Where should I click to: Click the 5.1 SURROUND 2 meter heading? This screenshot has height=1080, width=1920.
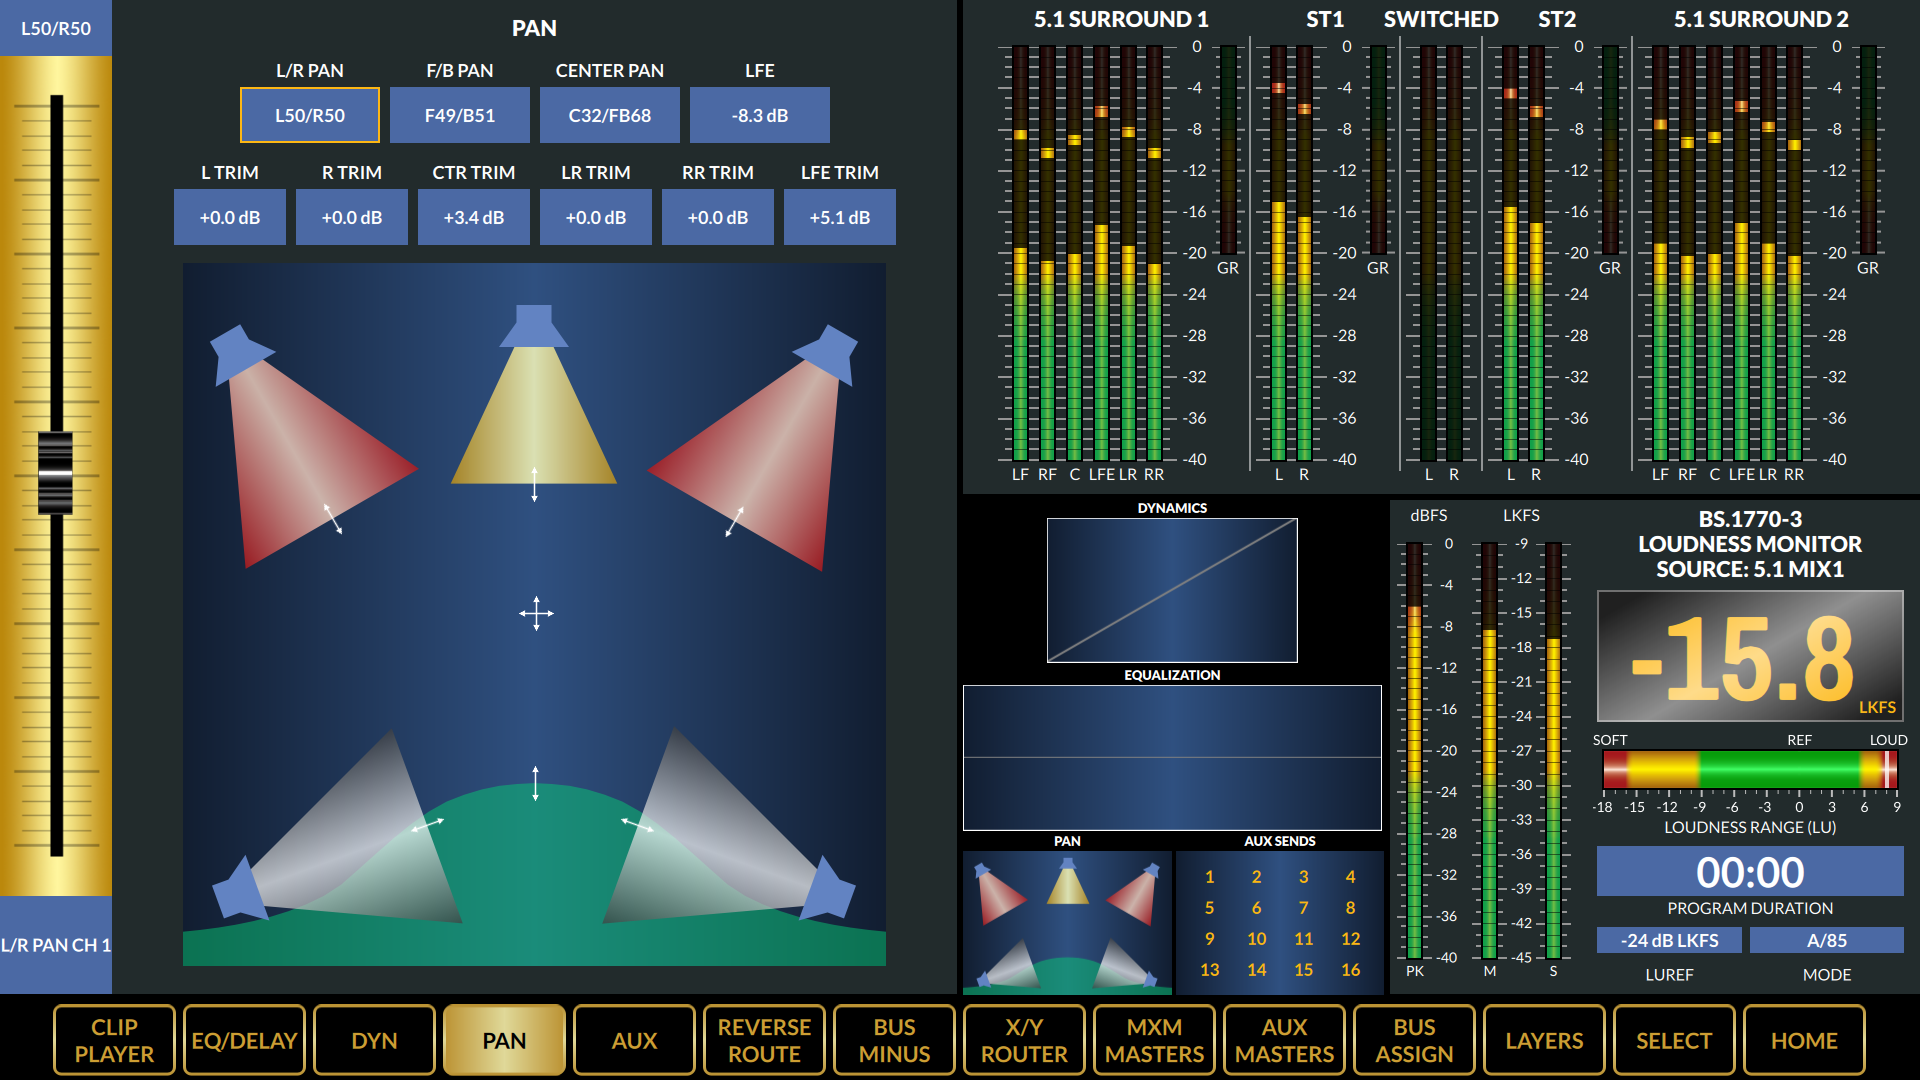(1761, 19)
